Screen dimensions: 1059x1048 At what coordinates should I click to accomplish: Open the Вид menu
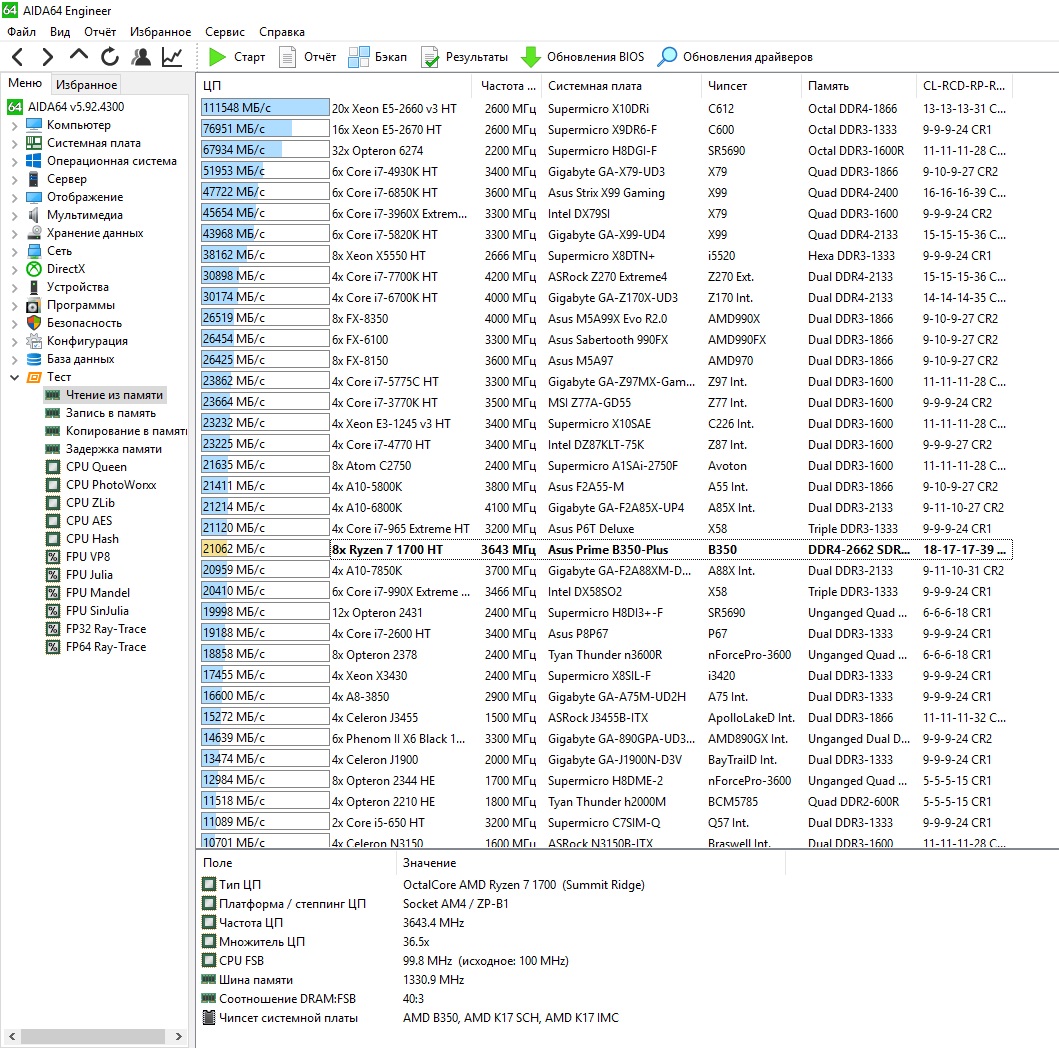59,32
